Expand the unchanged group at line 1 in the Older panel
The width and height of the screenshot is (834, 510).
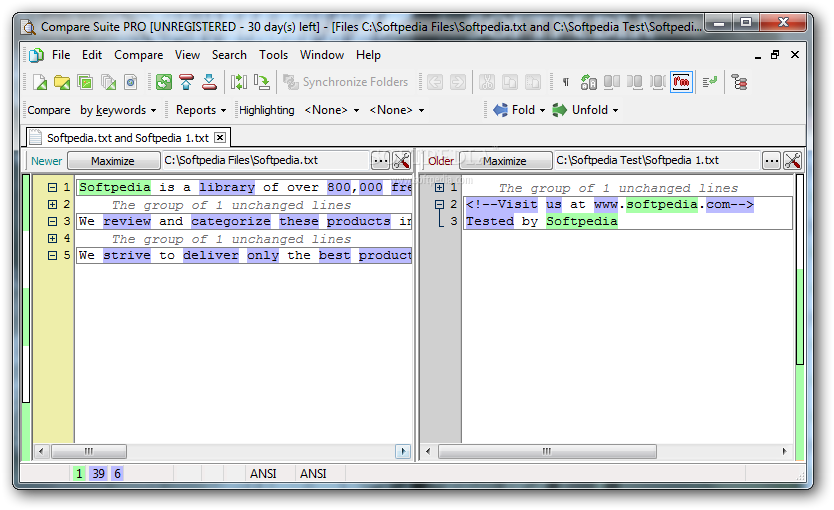coord(439,187)
